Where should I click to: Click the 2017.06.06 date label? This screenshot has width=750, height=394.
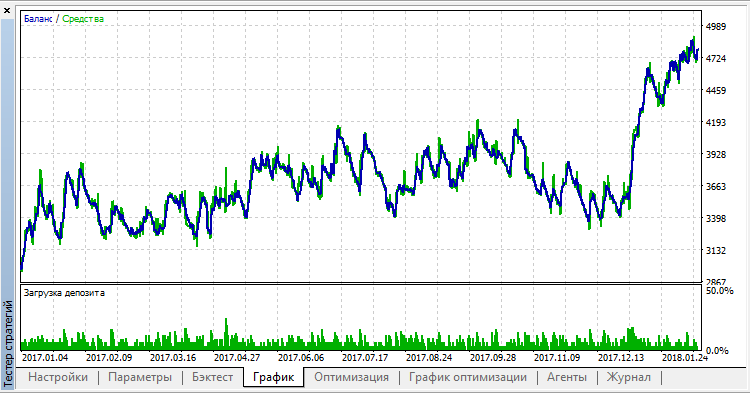click(301, 357)
